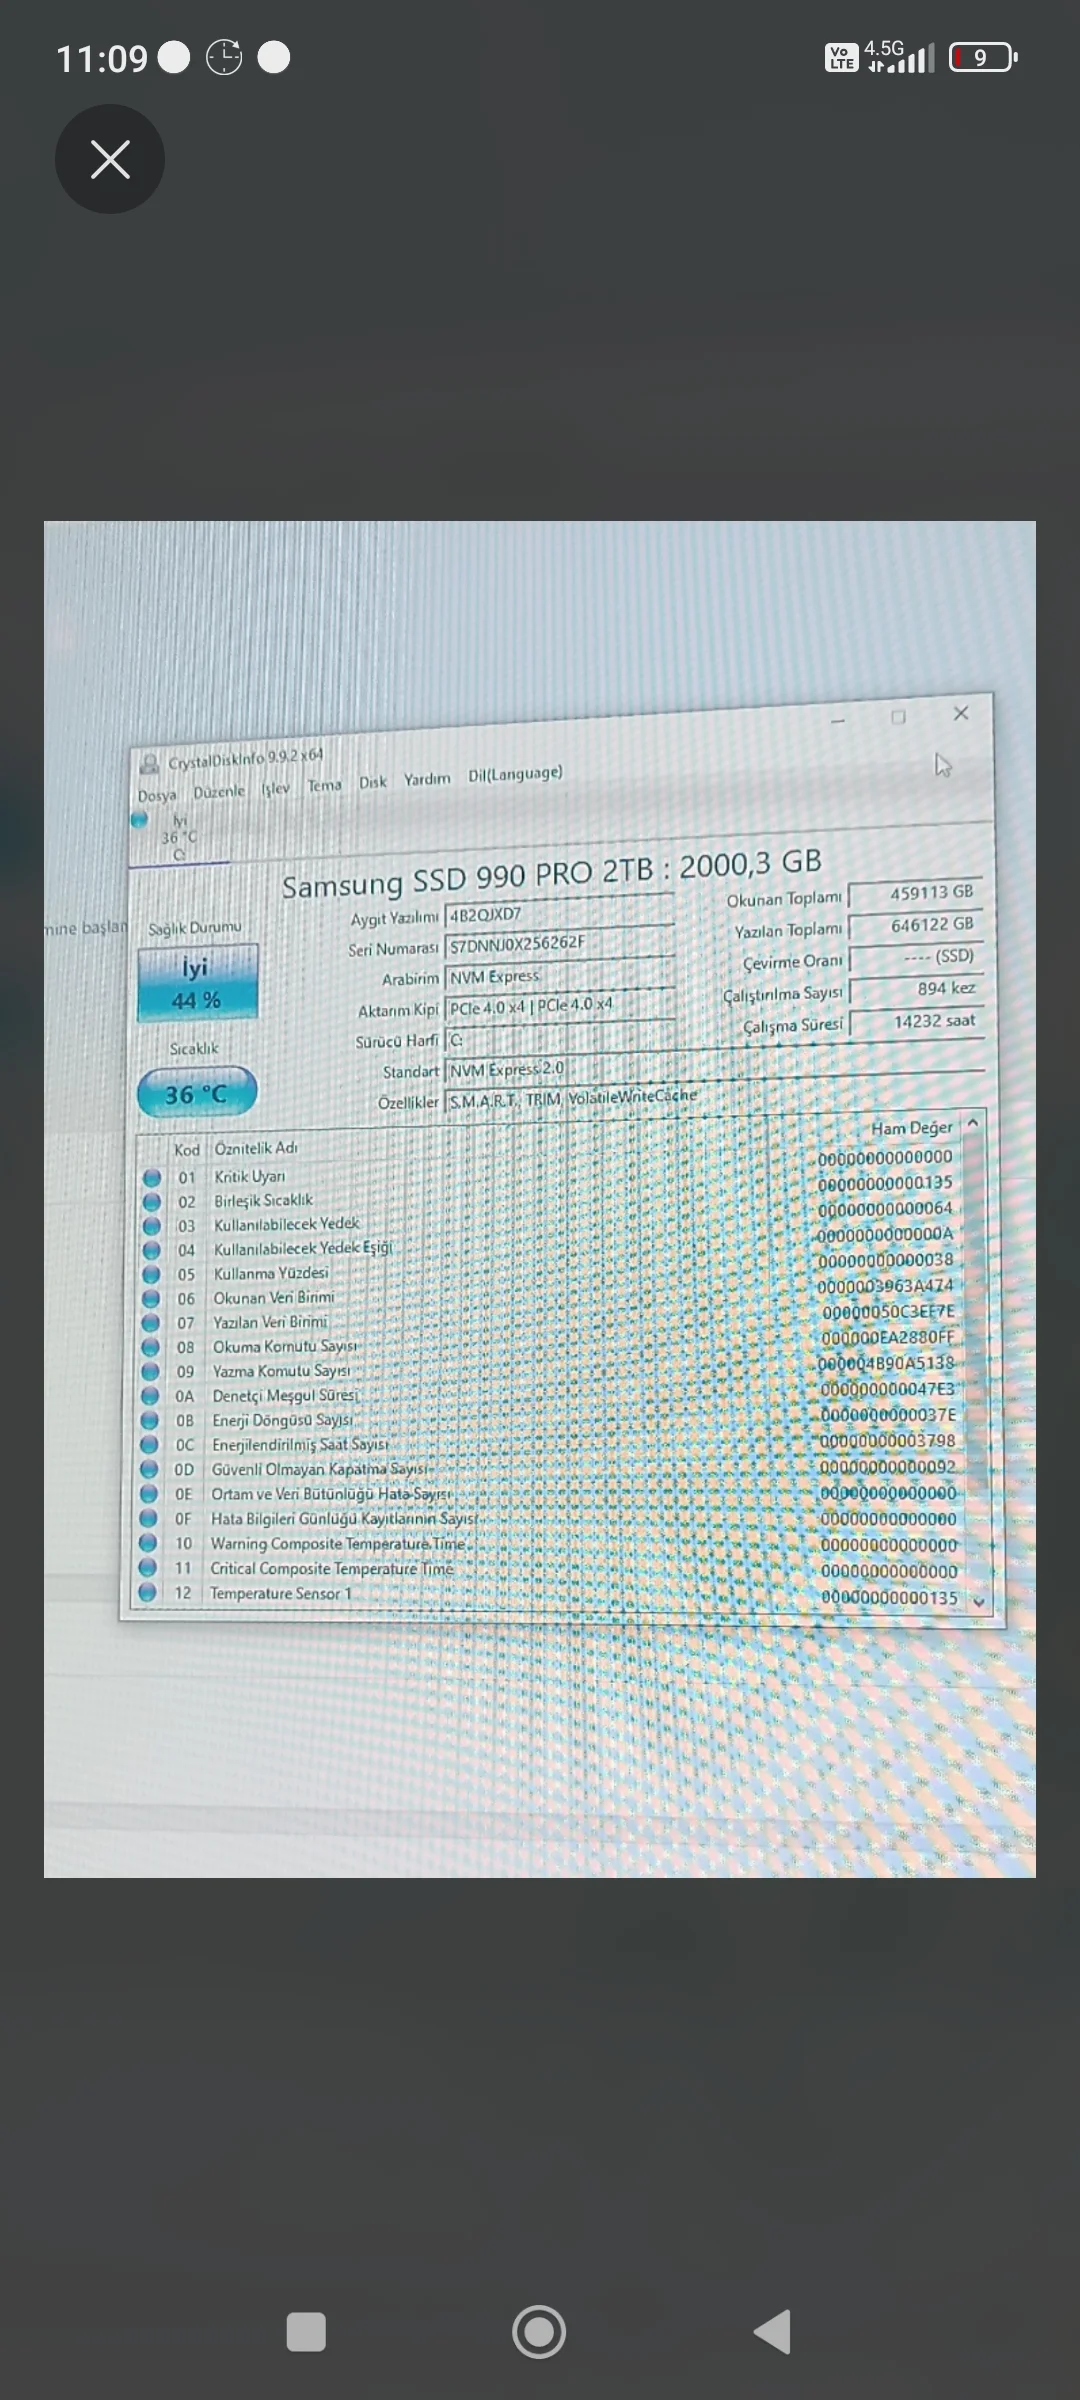Click status icon for Critical Composite Temperature Time
Image resolution: width=1080 pixels, height=2400 pixels.
point(147,1568)
